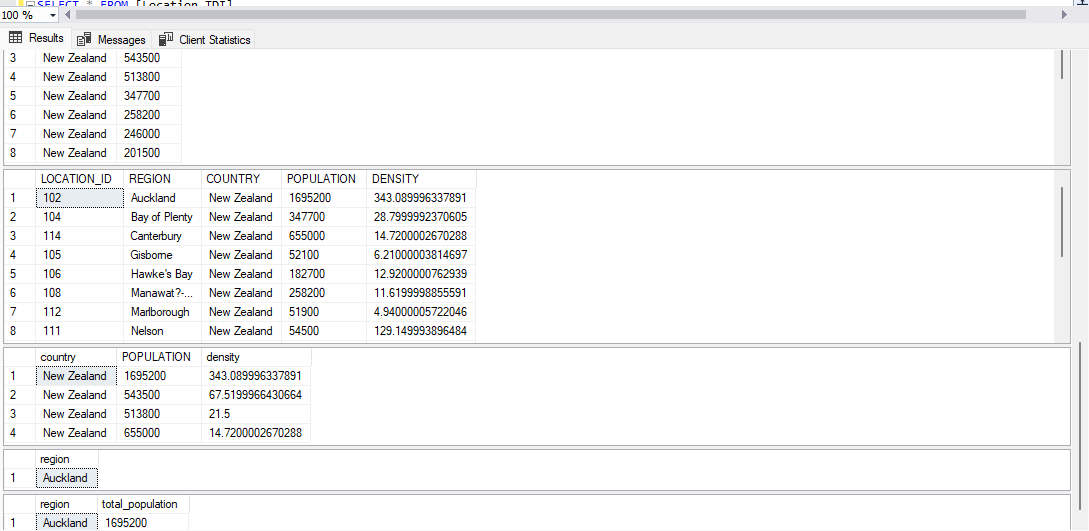The width and height of the screenshot is (1089, 531).
Task: Select the value 513800 in the top grid
Action: click(x=149, y=77)
